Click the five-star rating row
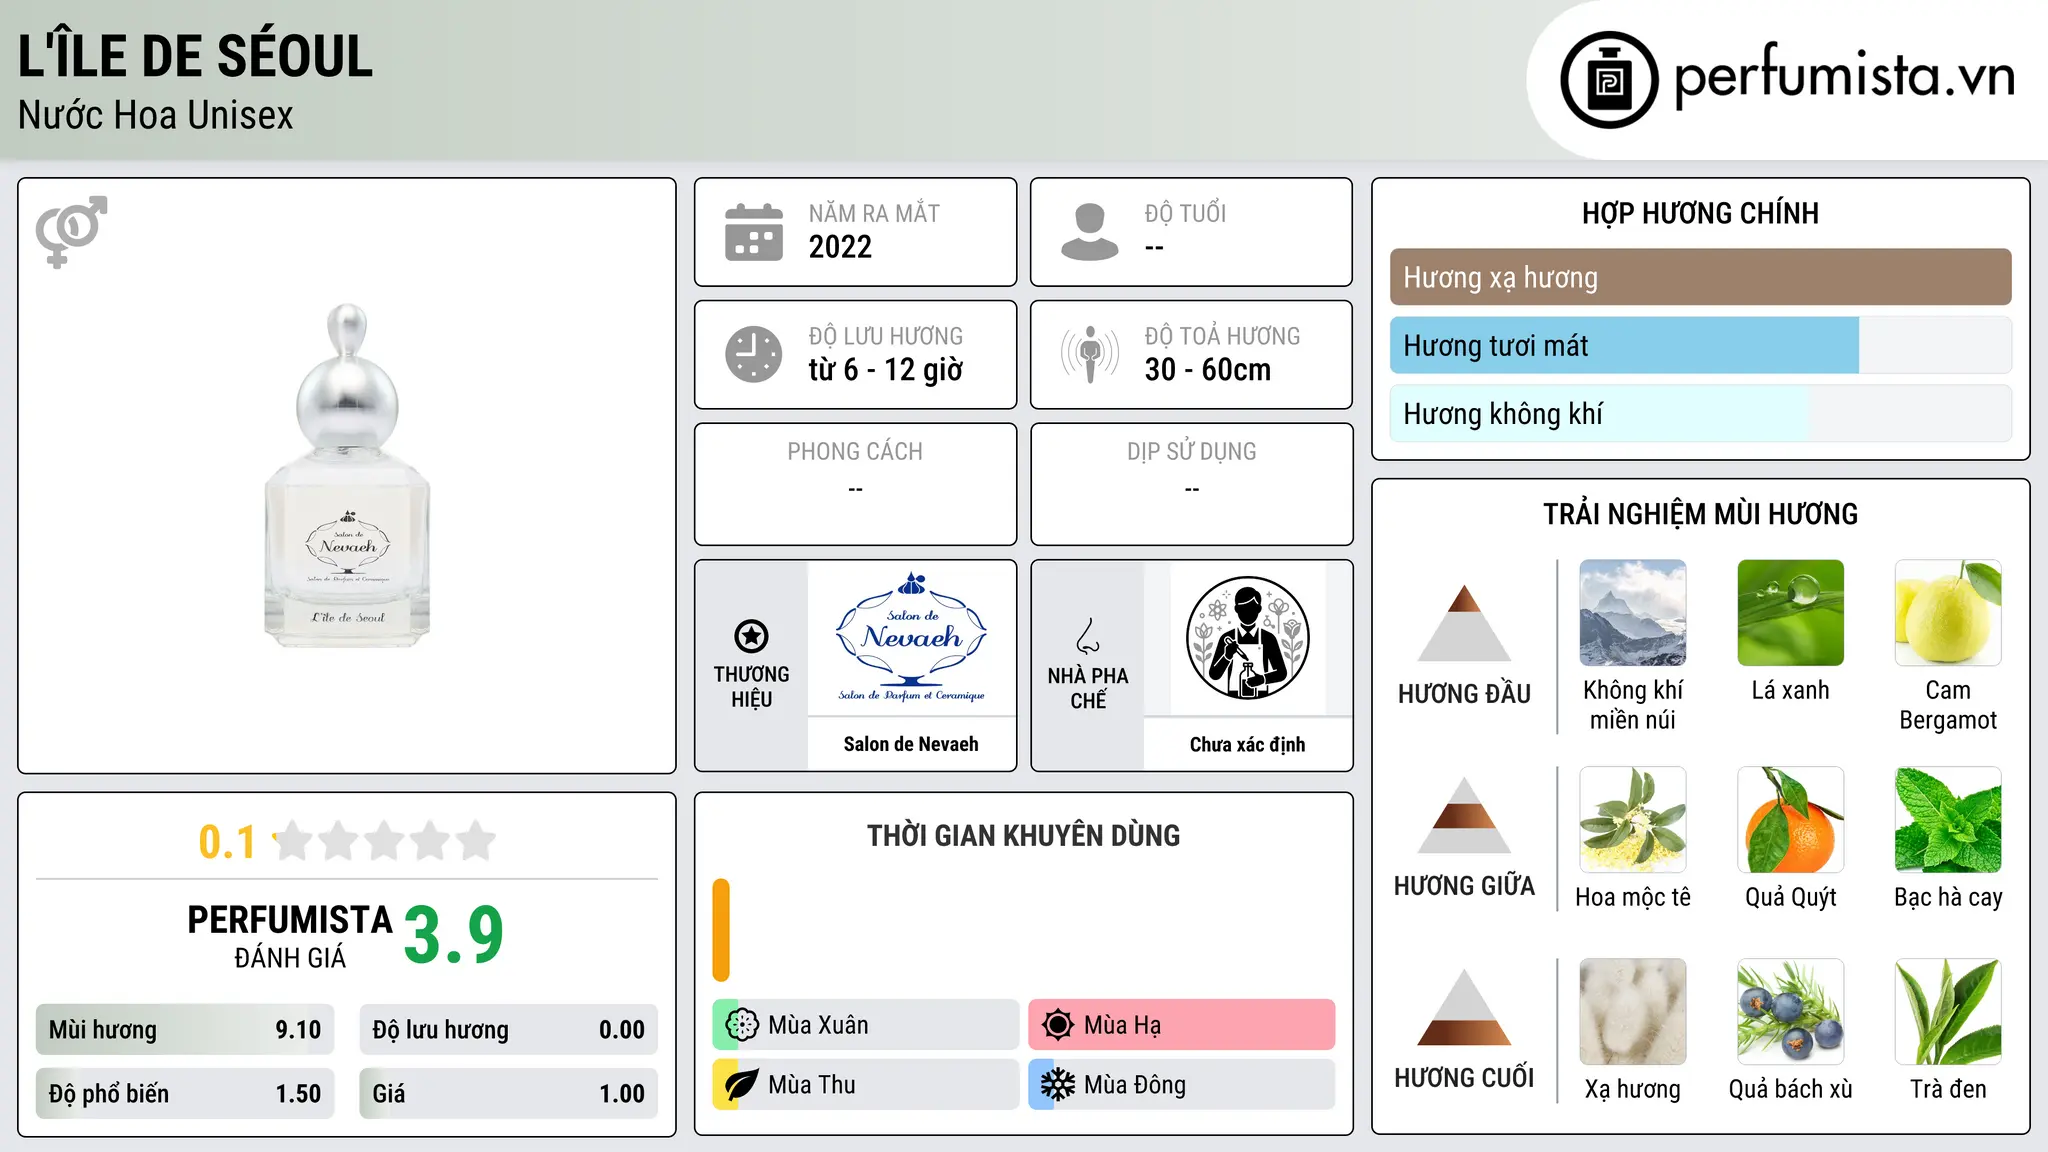 (x=385, y=841)
